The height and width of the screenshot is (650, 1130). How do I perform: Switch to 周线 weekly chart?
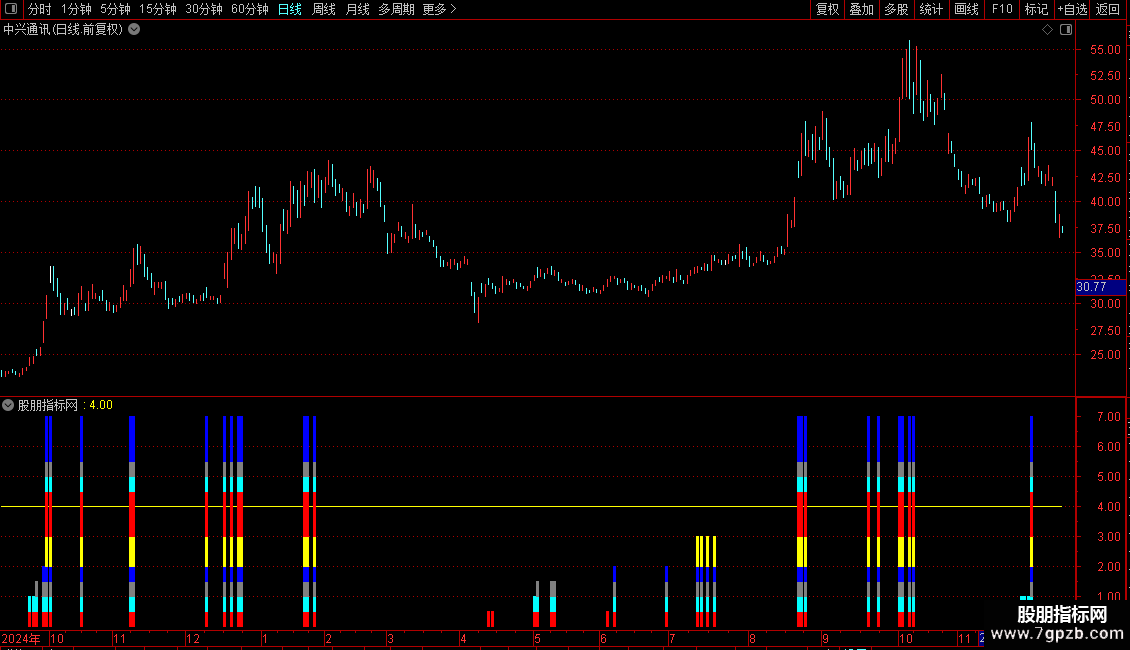pos(324,9)
